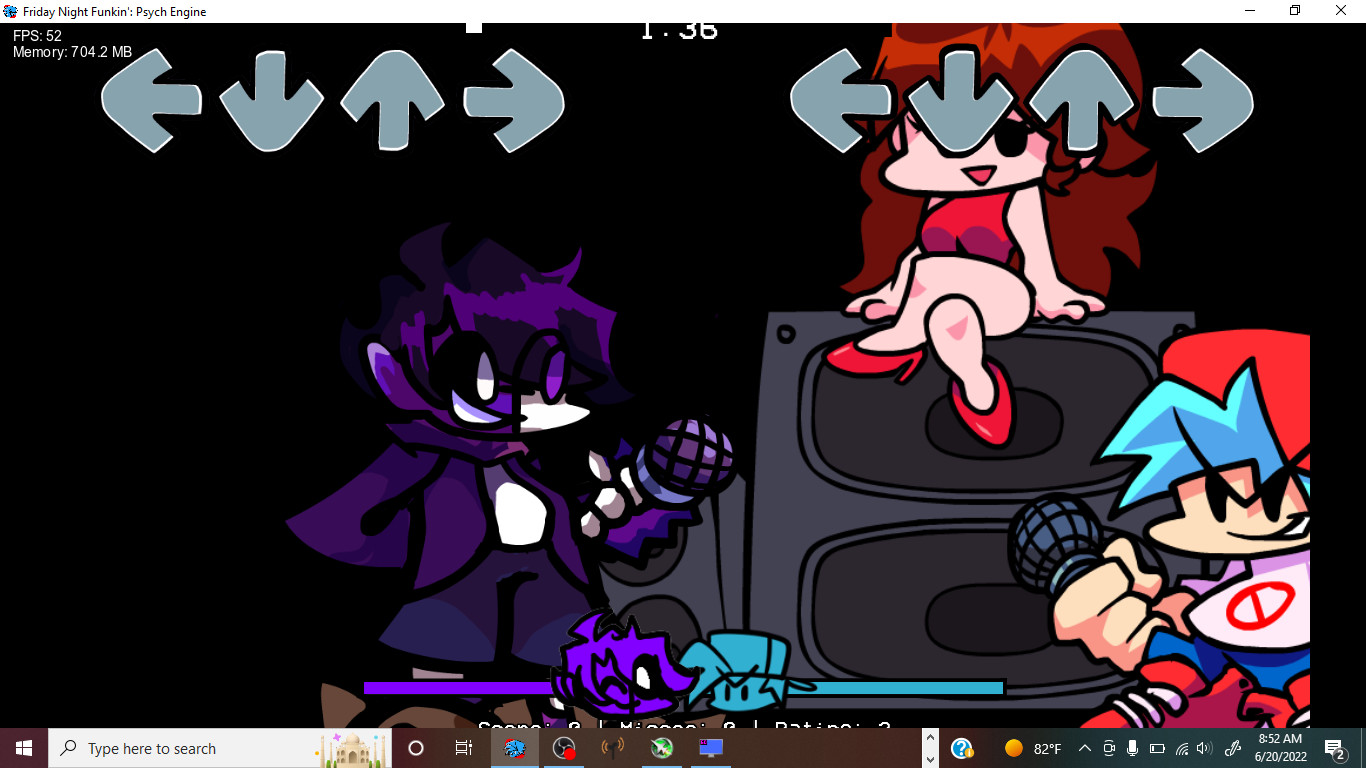Open the 82°F weather widget
1366x768 pixels.
click(x=1033, y=748)
